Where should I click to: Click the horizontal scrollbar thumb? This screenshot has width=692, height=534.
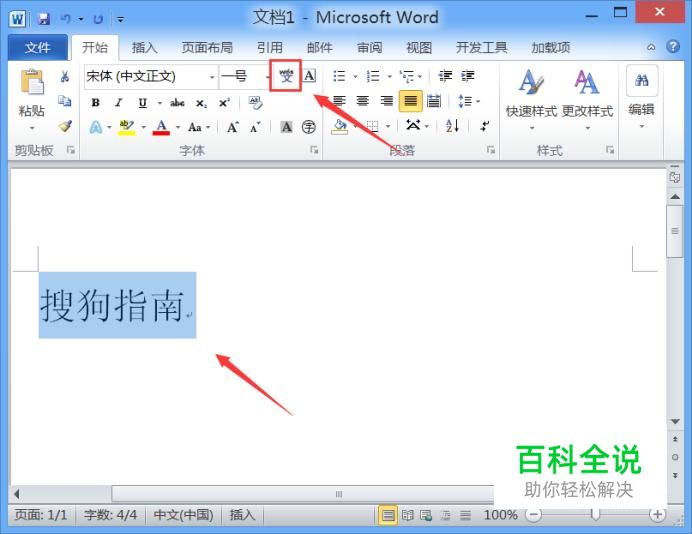click(303, 494)
